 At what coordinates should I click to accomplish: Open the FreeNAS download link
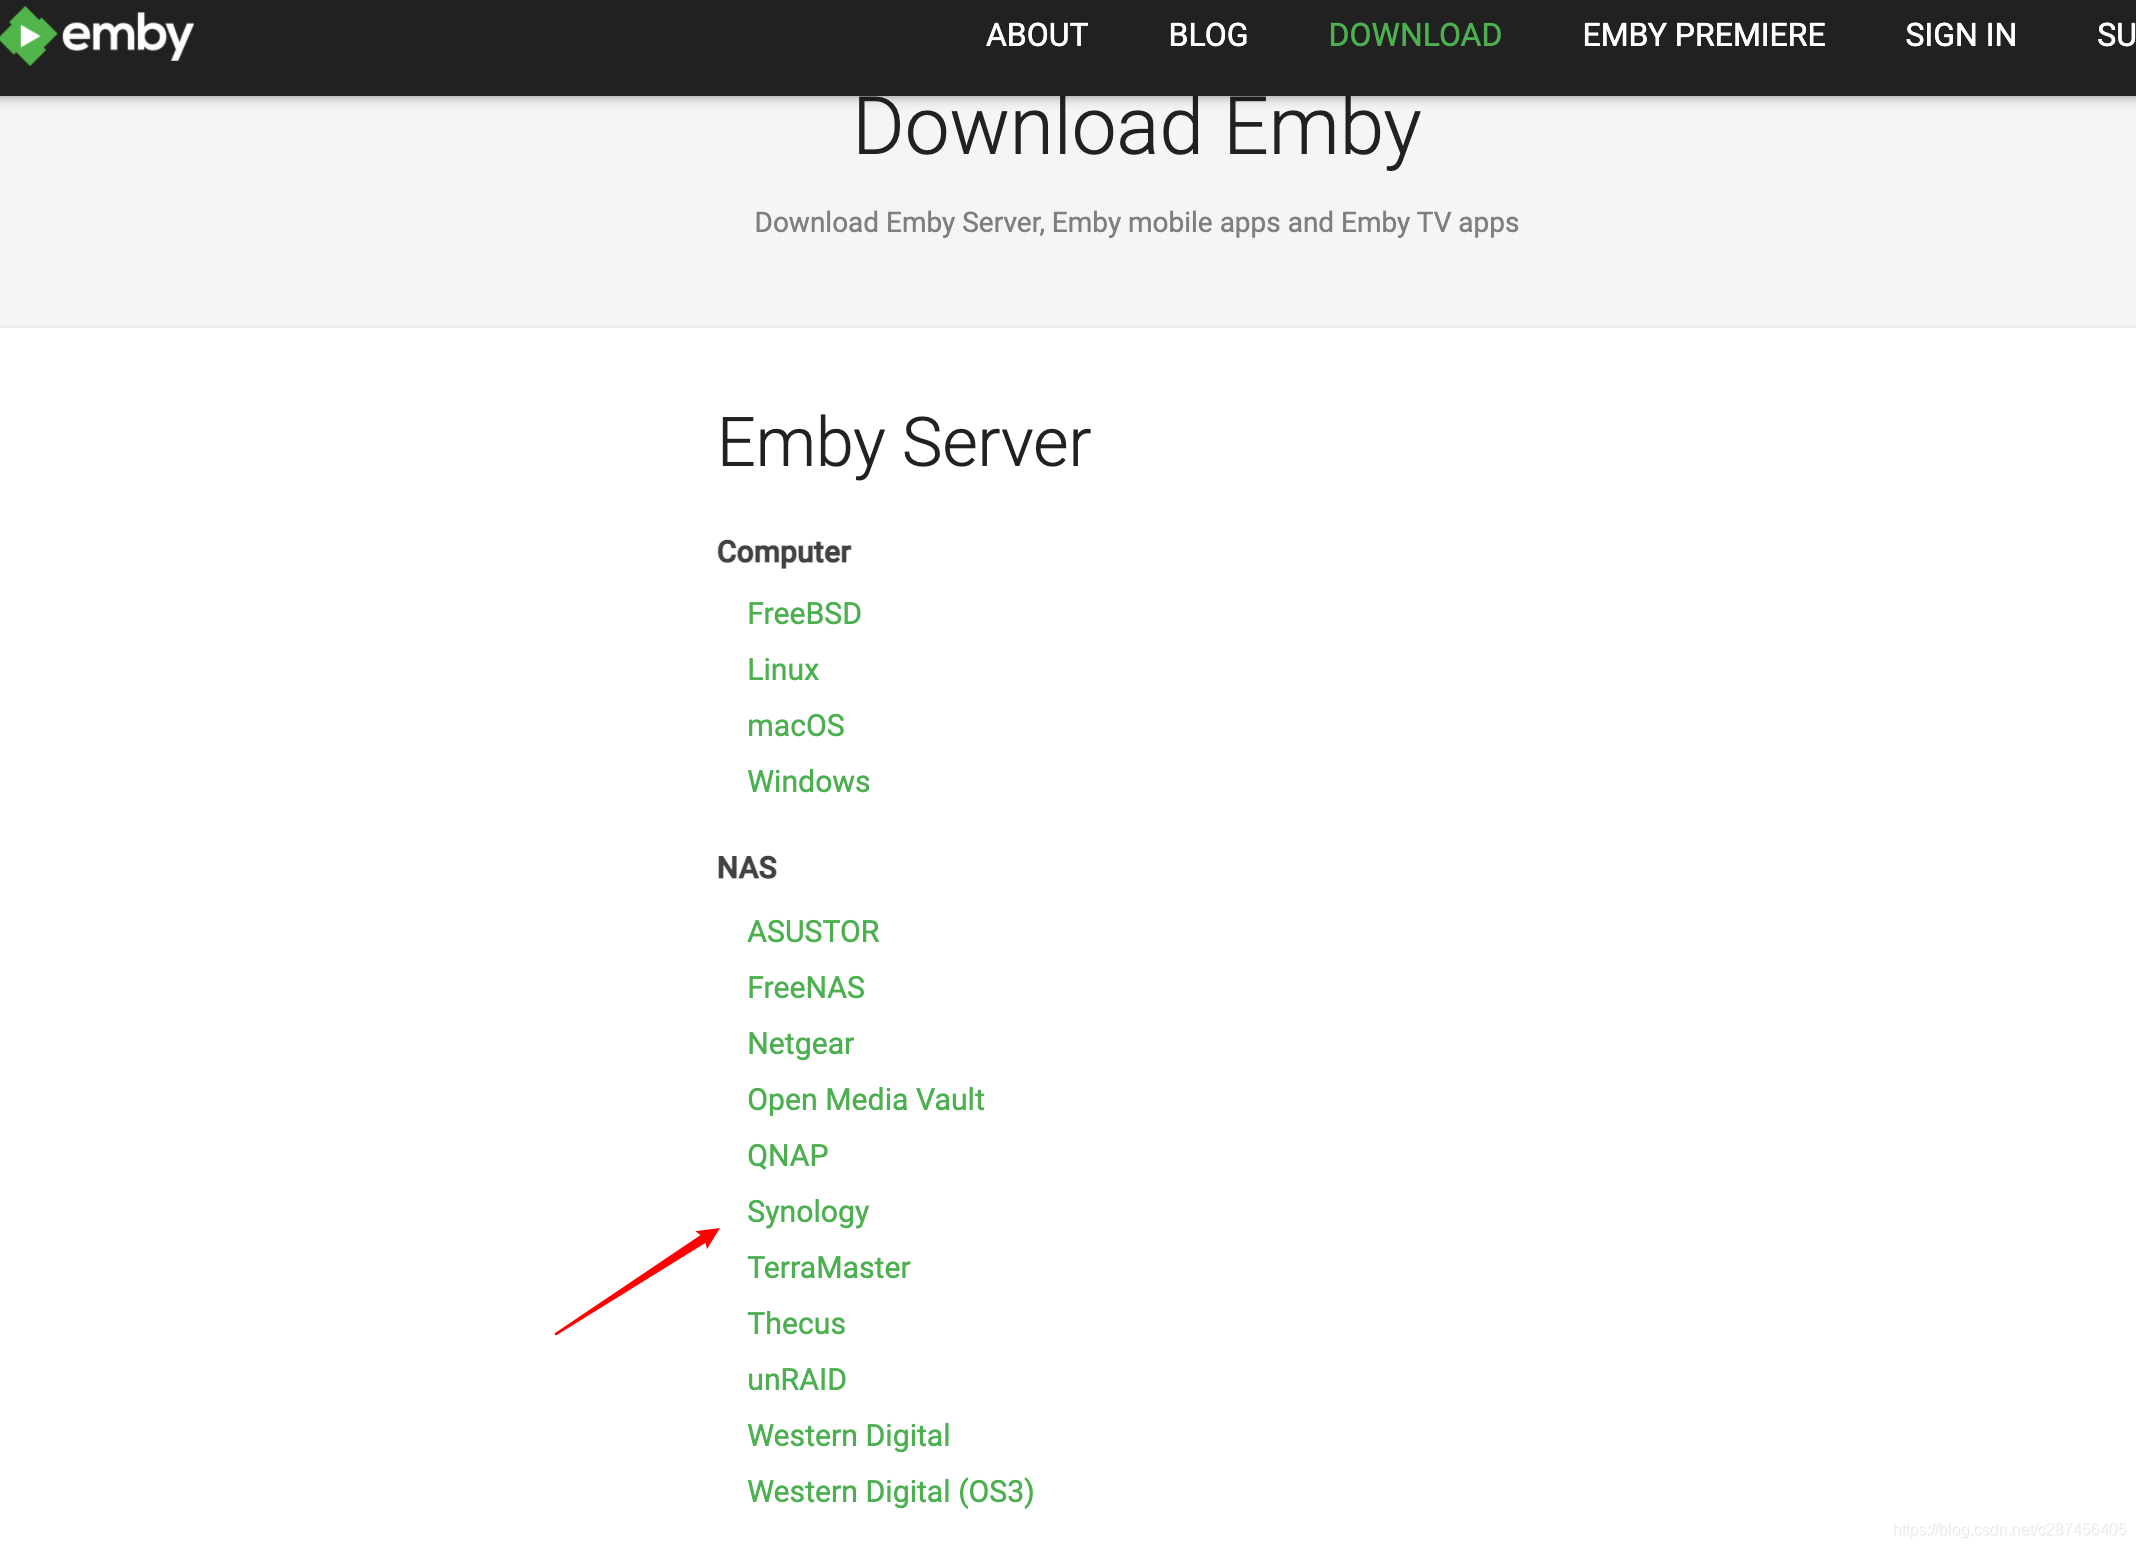[806, 987]
